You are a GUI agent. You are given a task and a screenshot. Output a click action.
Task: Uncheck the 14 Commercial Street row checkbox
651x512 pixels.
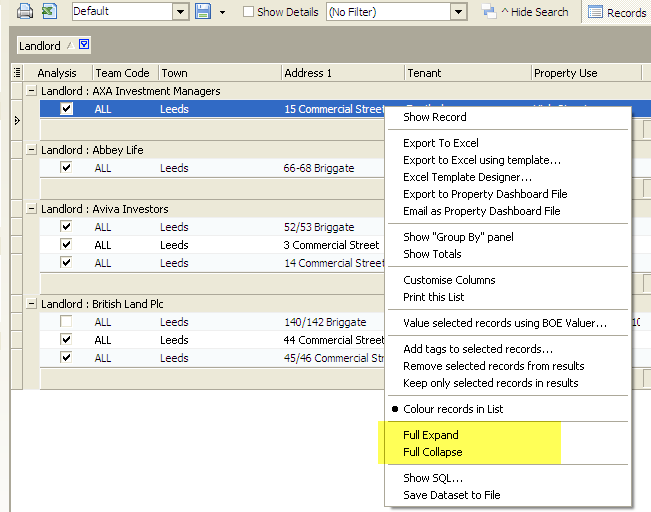(66, 262)
